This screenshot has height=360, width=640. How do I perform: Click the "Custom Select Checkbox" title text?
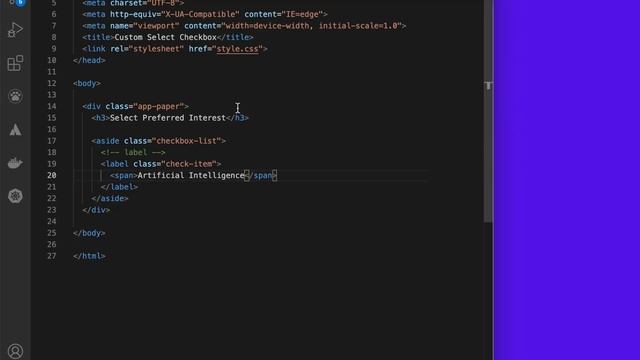[x=165, y=37]
